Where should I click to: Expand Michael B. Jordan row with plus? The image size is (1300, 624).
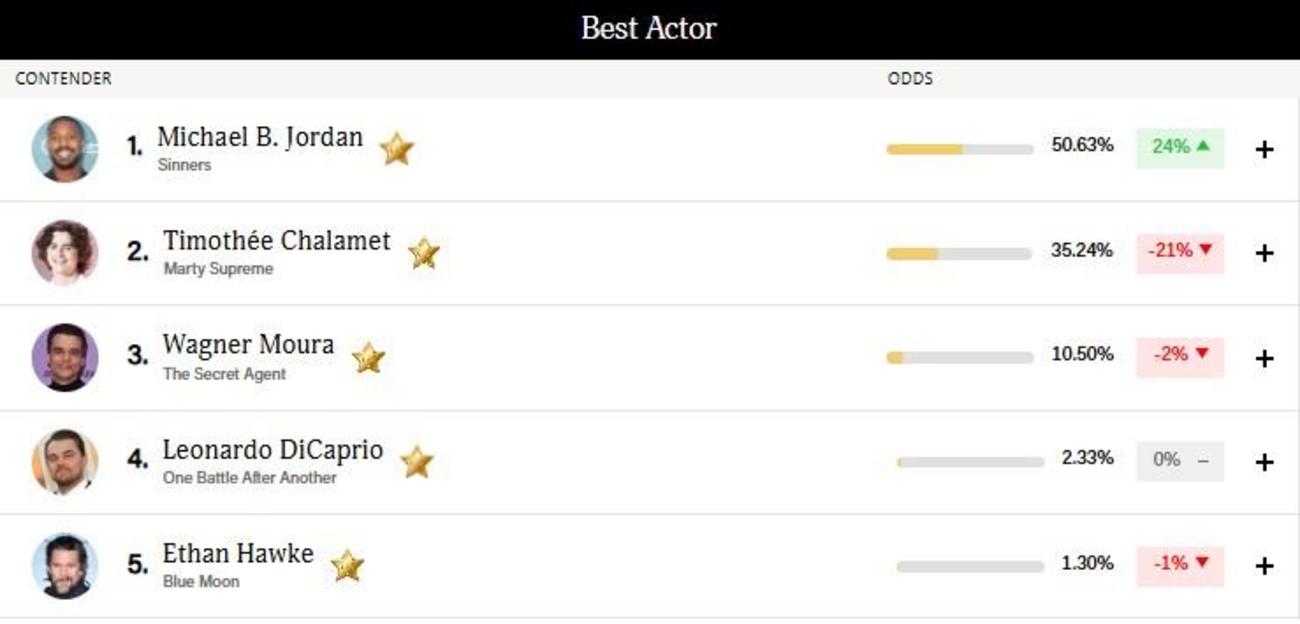pos(1264,149)
